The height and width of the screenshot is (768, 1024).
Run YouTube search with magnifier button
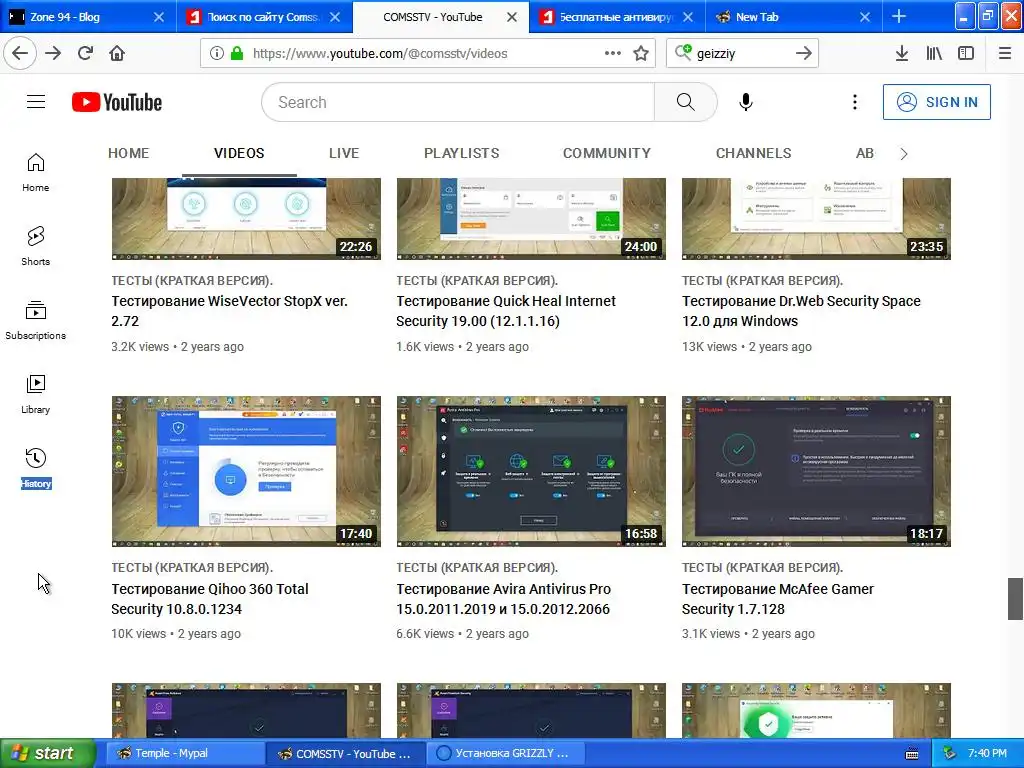click(x=686, y=102)
